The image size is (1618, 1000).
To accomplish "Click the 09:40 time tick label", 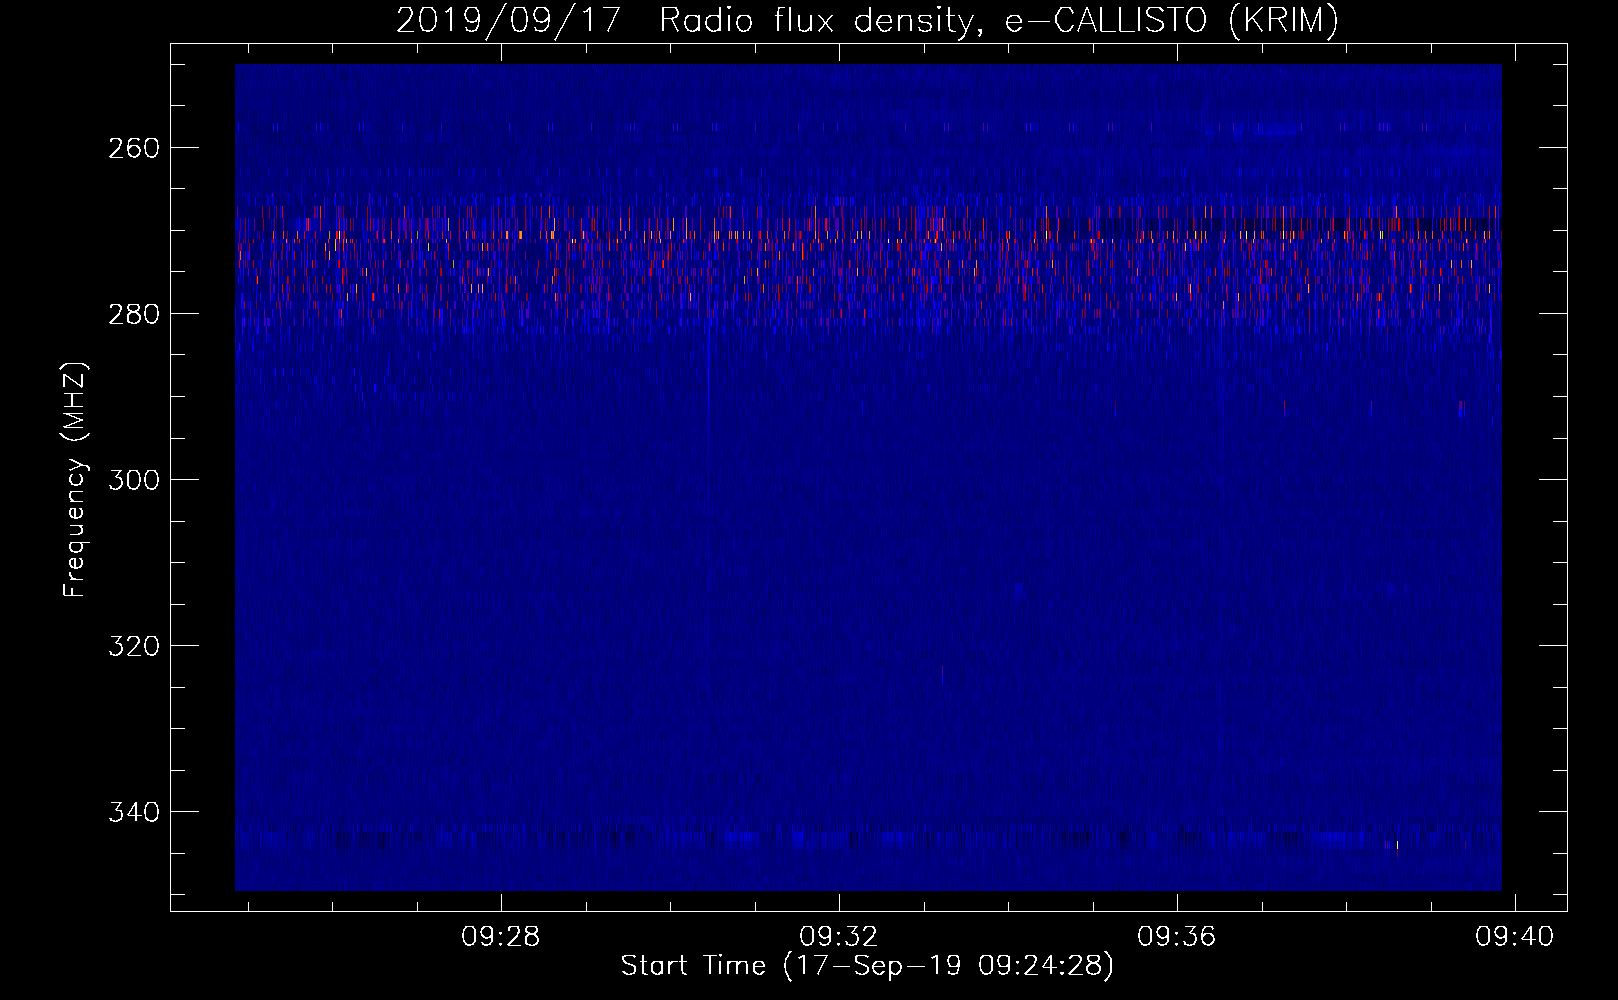I will pyautogui.click(x=1515, y=936).
